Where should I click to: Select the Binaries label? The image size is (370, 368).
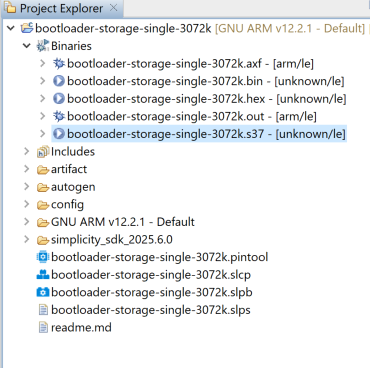71,46
